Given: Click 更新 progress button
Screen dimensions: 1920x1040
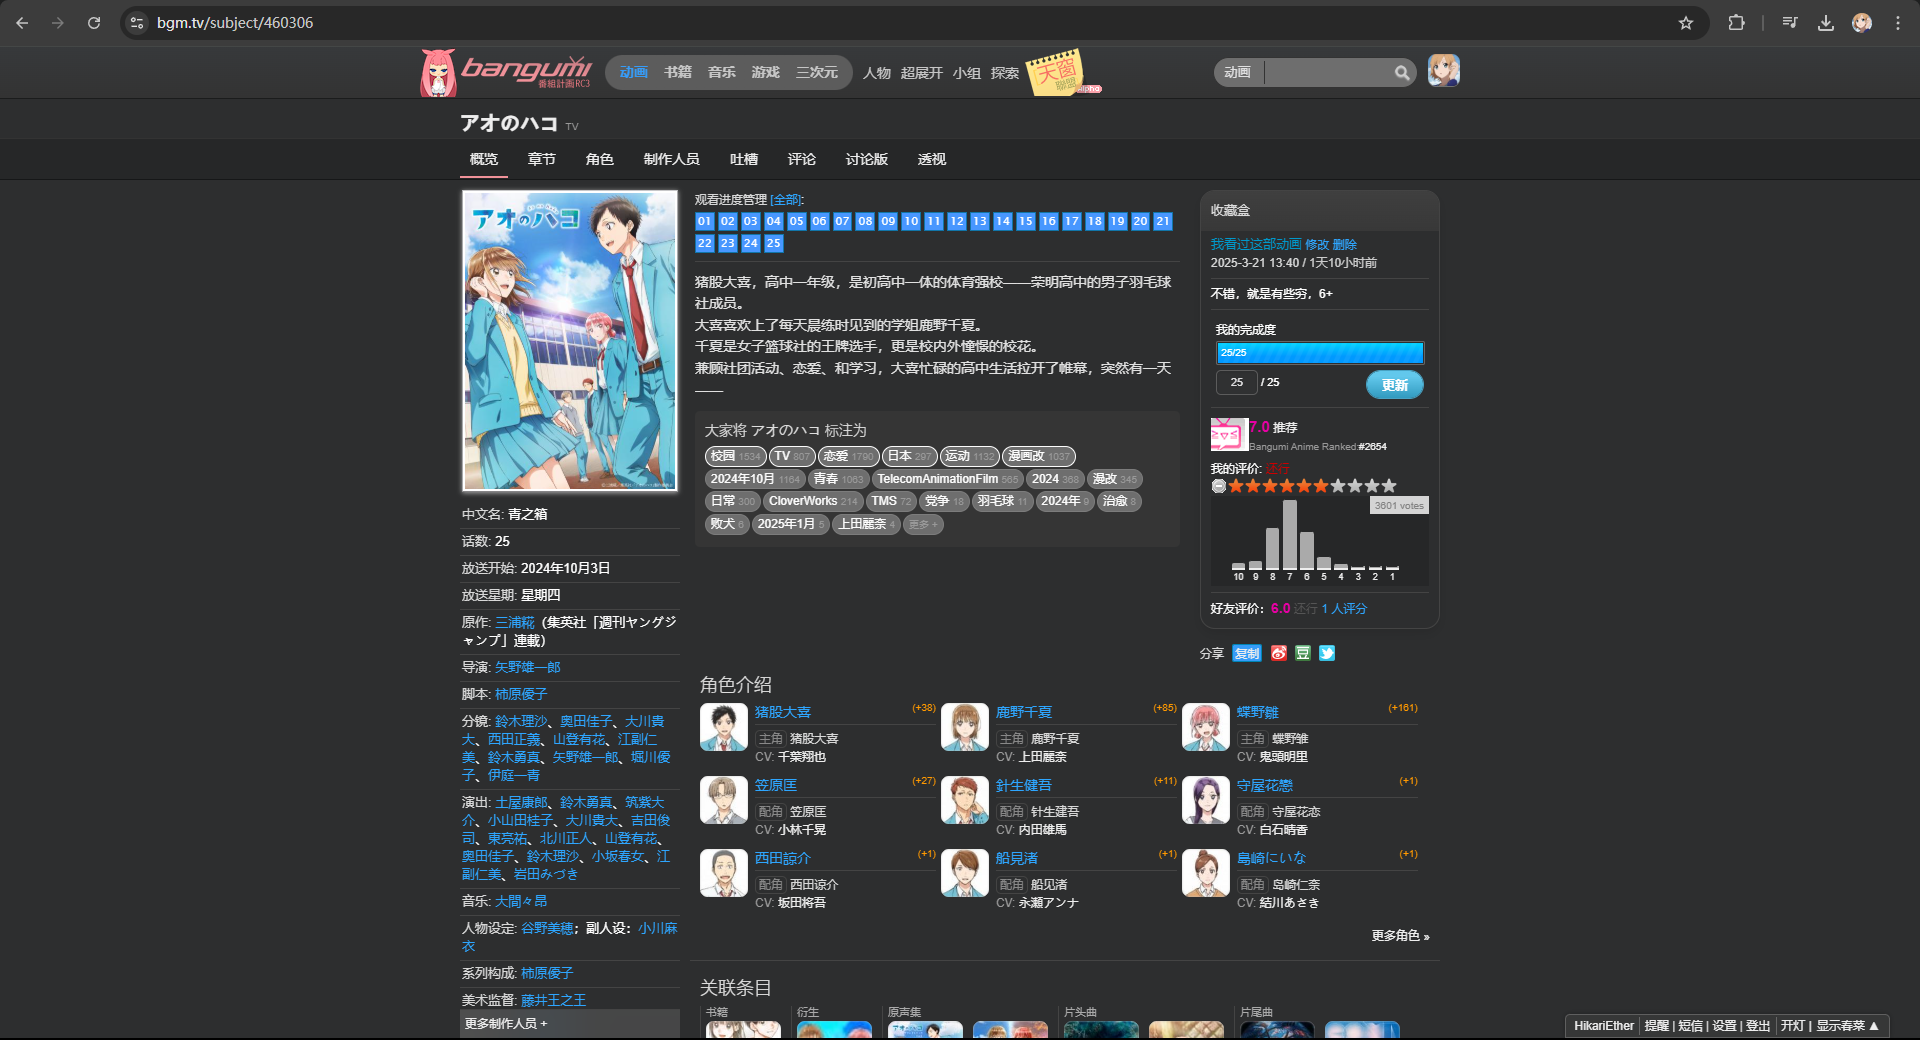Looking at the screenshot, I should pyautogui.click(x=1395, y=385).
